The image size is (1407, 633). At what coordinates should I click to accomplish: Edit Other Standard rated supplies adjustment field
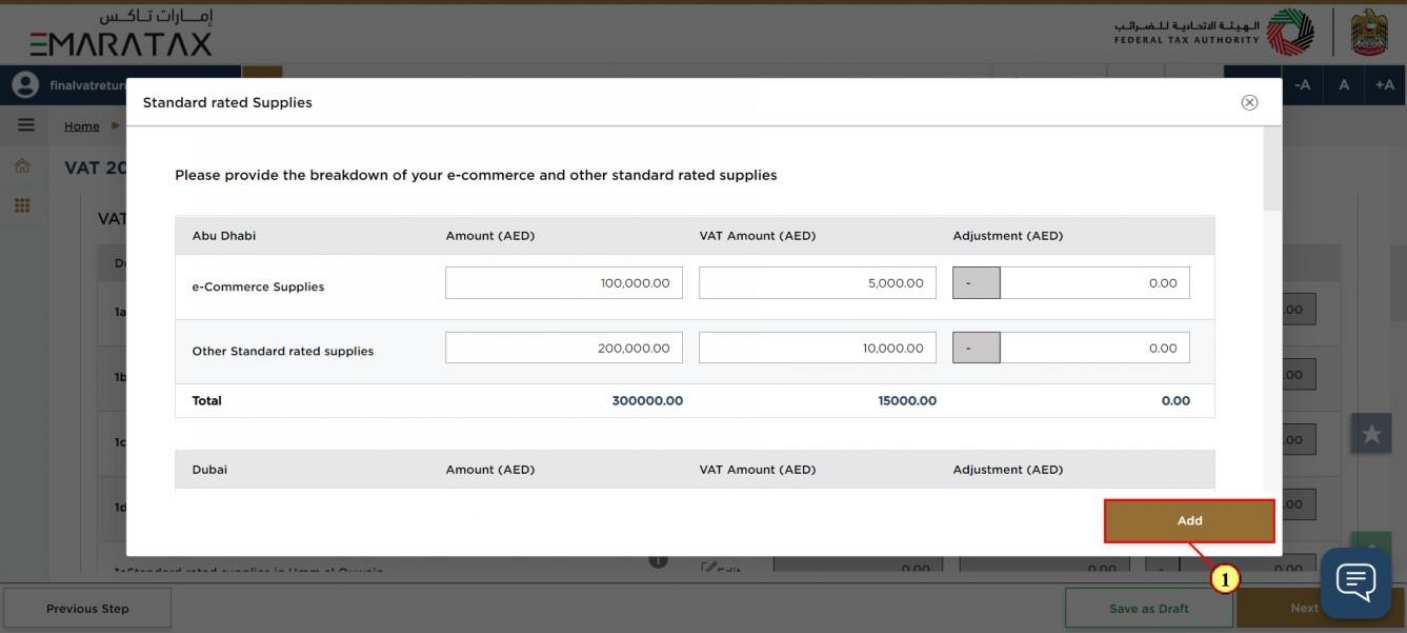pyautogui.click(x=1095, y=348)
